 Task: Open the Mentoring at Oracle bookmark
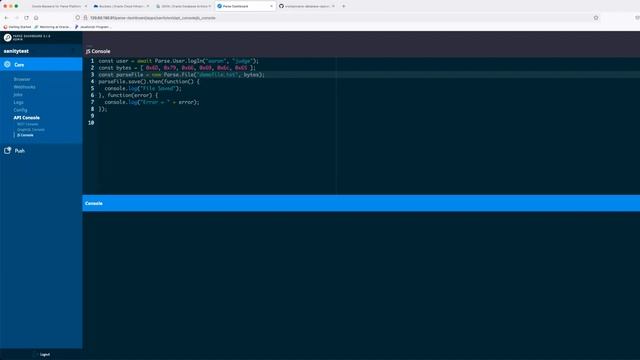(52, 27)
